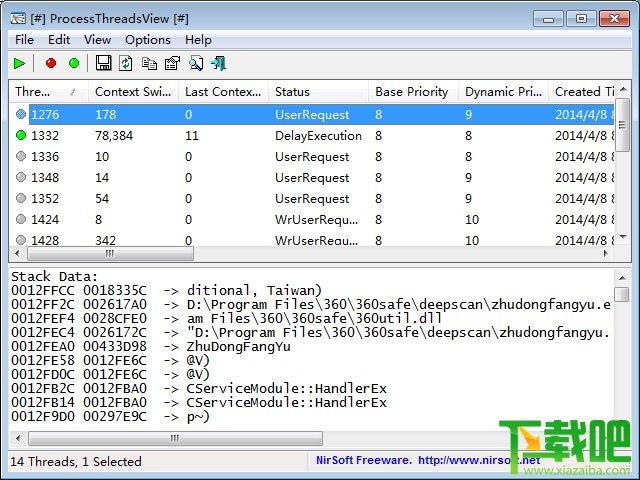Click gray status circle of thread 1336
Screen dimensions: 640x480
coord(21,156)
